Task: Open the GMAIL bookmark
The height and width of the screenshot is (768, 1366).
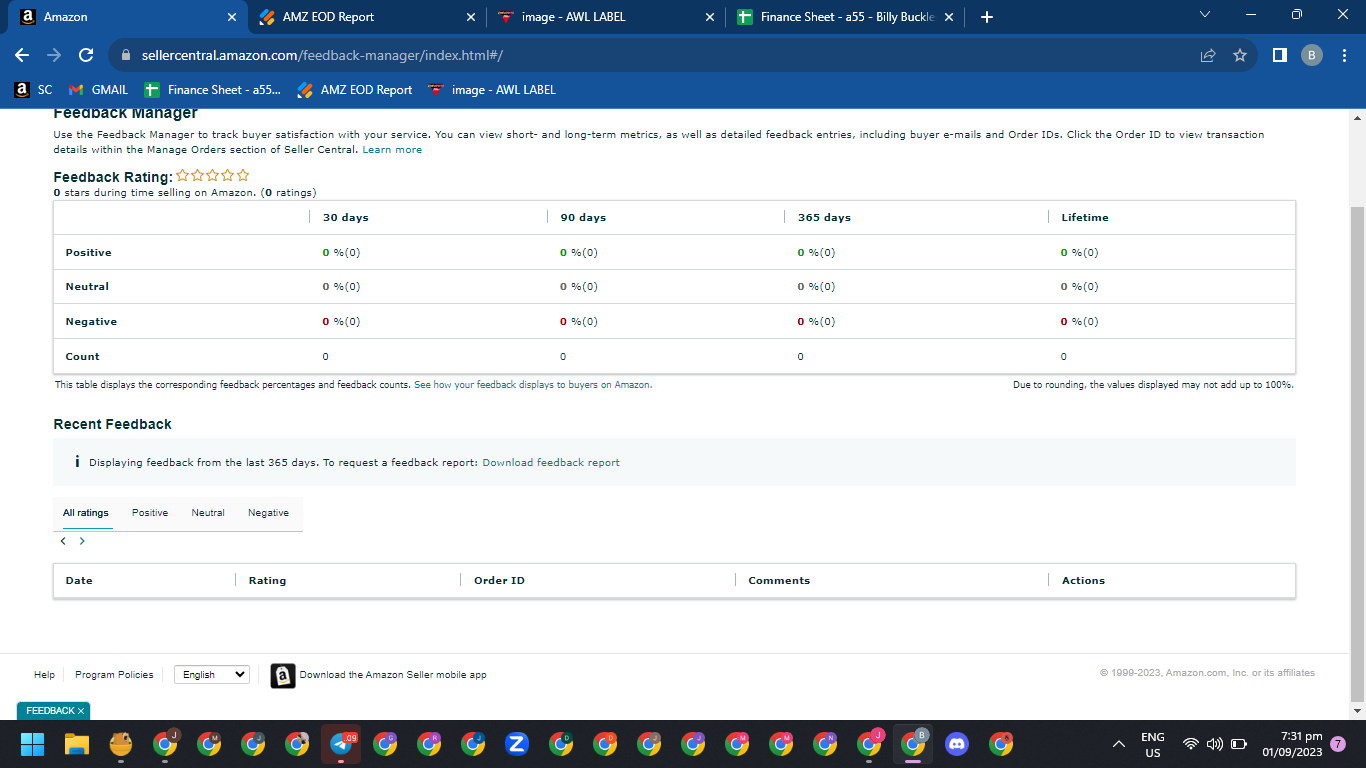Action: pos(99,90)
